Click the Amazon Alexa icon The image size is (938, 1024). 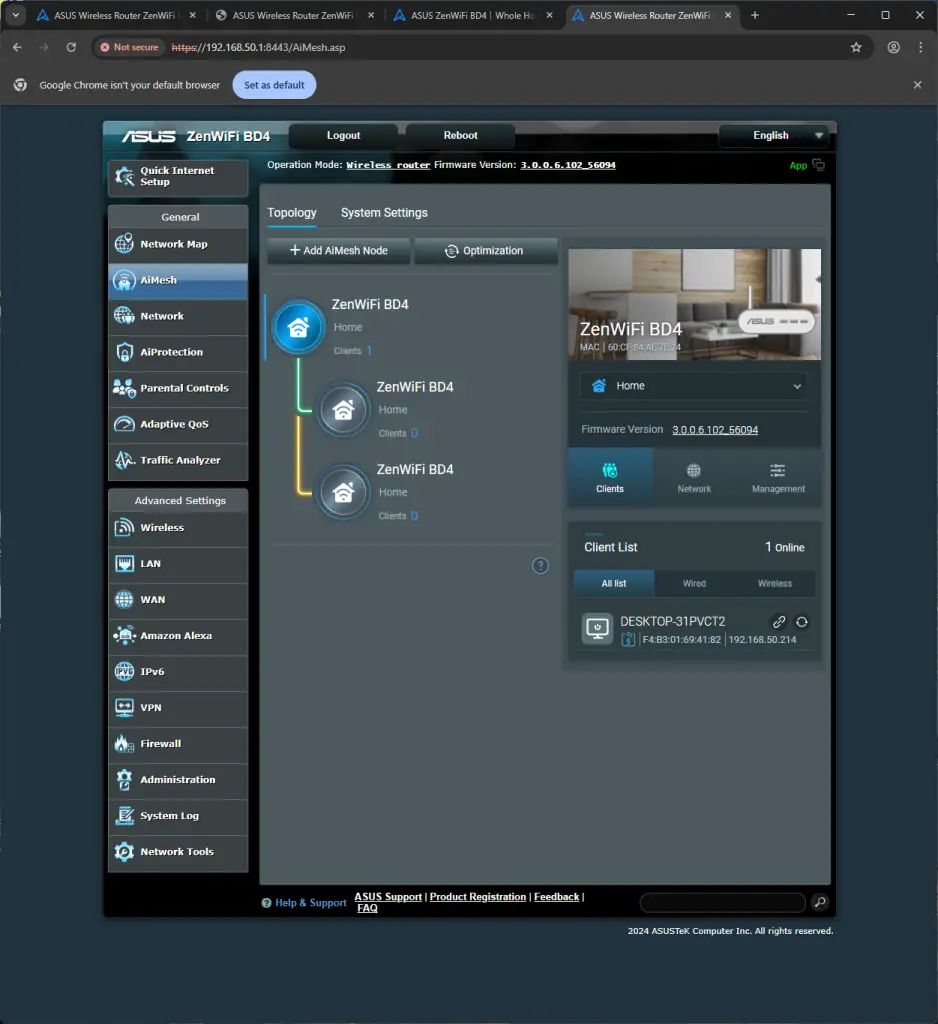pos(124,635)
